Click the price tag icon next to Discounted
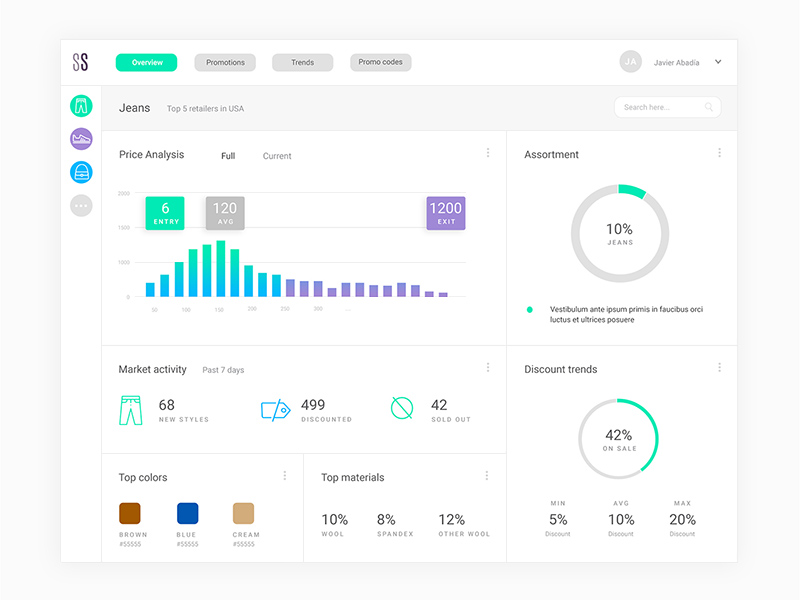 point(275,406)
